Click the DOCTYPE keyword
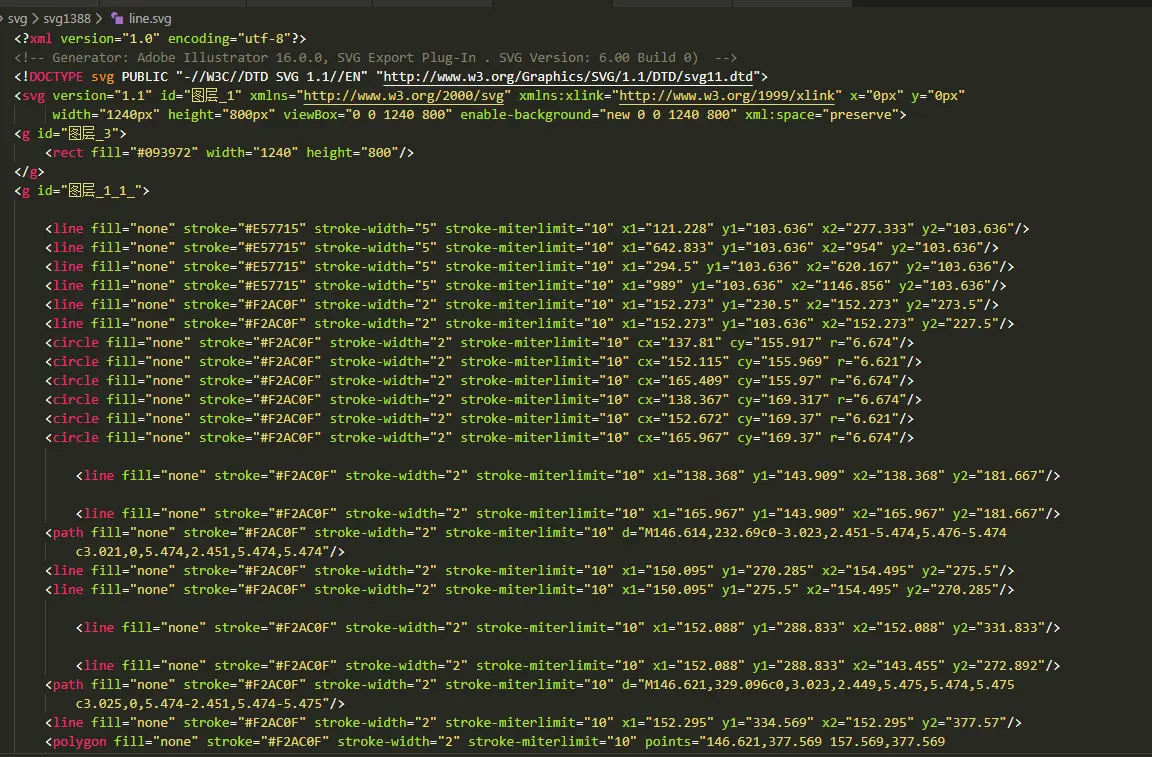The image size is (1152, 757). [x=57, y=76]
